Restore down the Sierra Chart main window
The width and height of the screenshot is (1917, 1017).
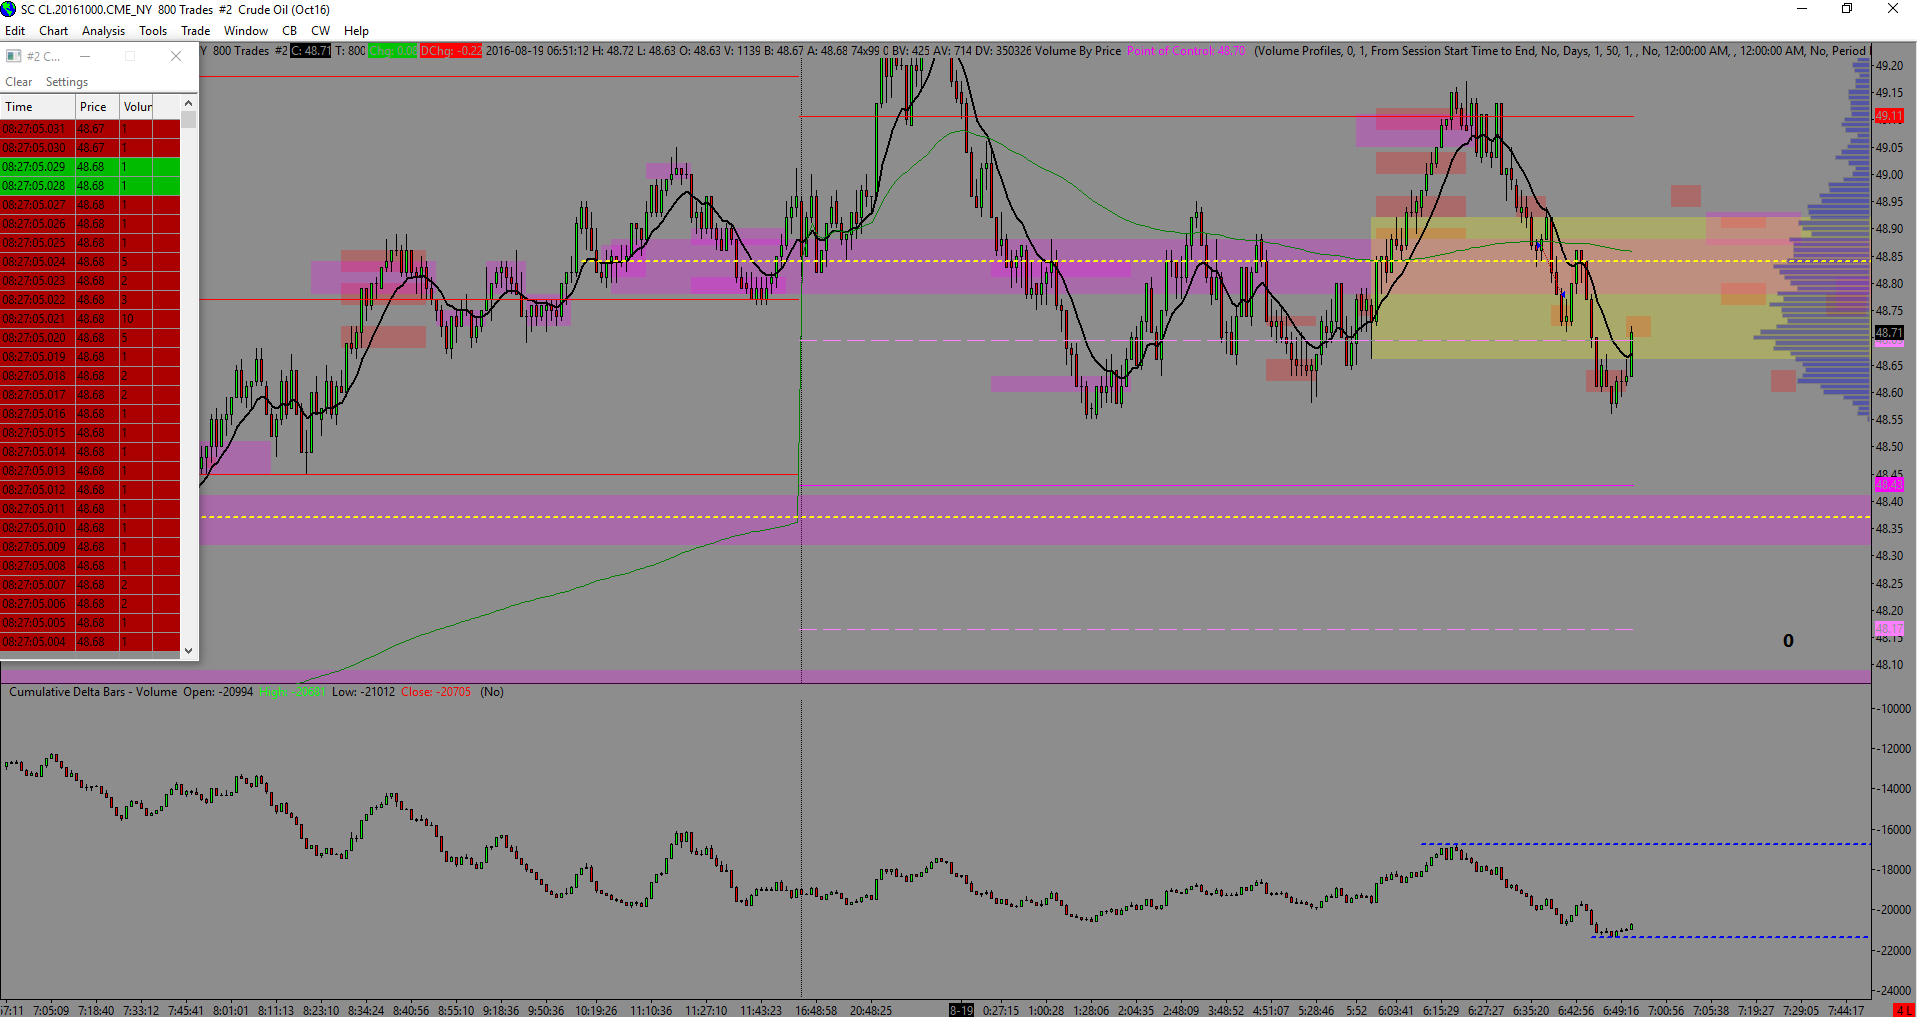coord(1847,9)
